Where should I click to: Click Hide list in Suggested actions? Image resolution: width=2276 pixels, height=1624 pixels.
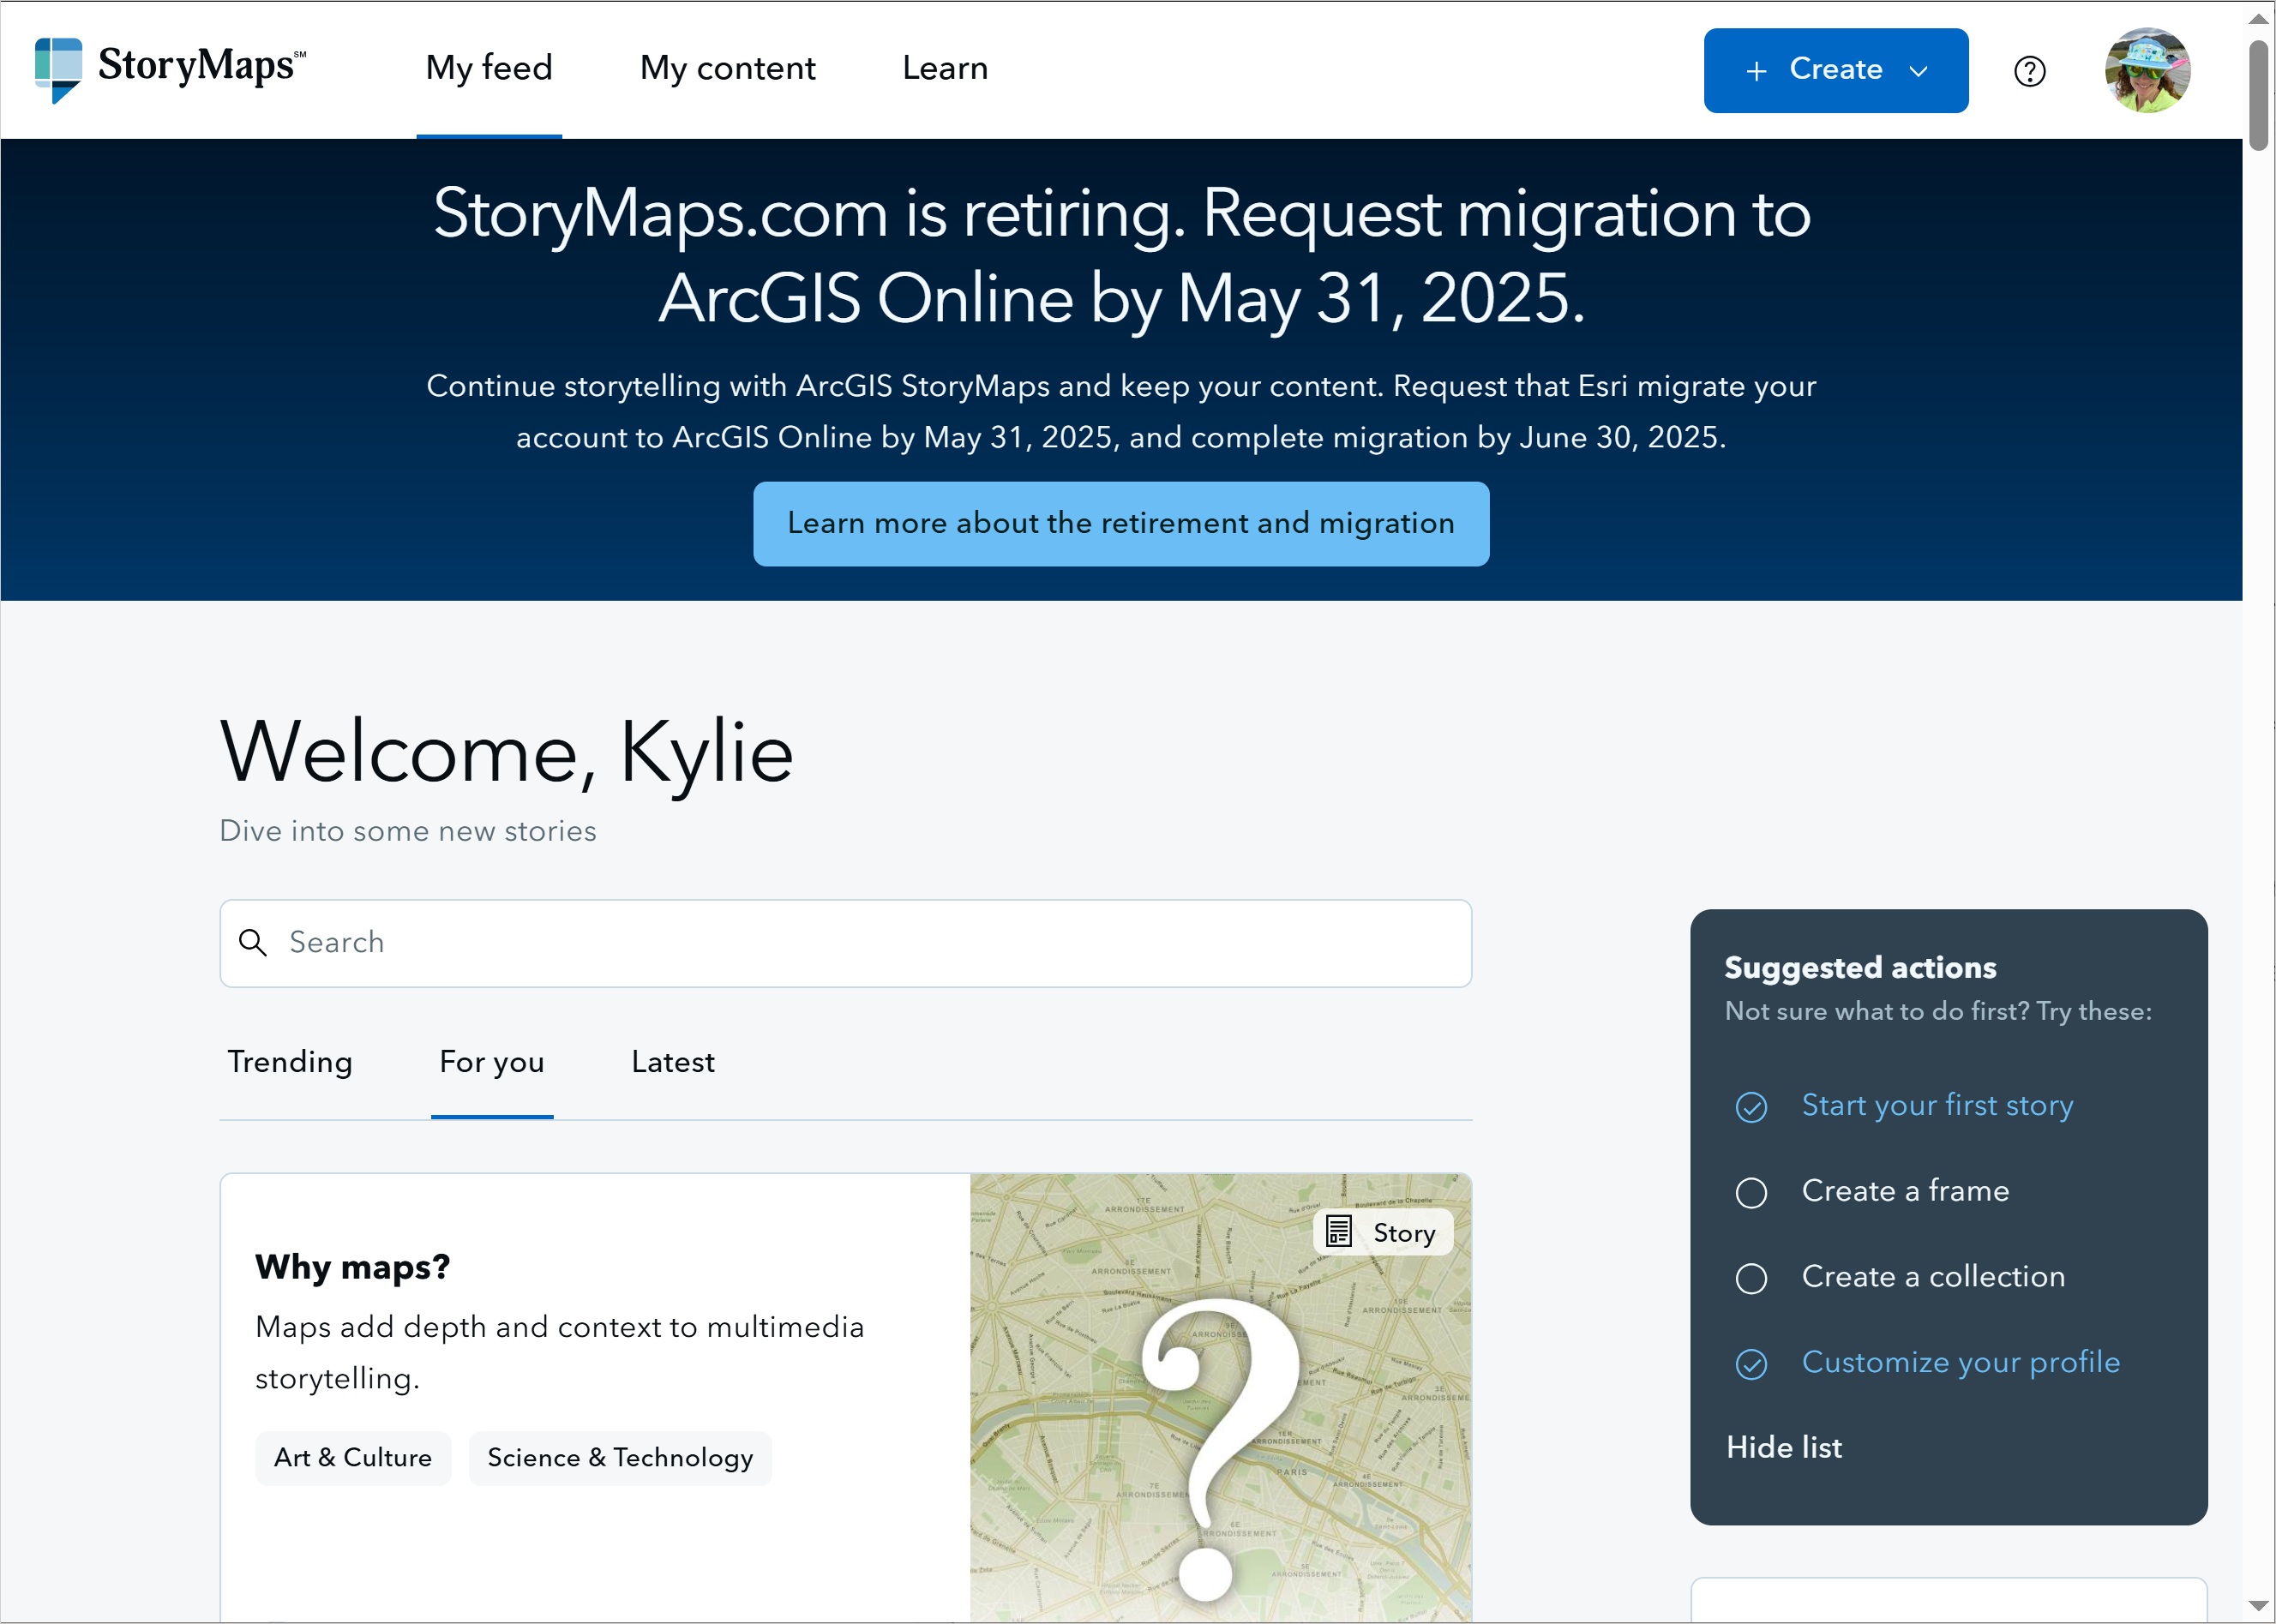pyautogui.click(x=1784, y=1447)
